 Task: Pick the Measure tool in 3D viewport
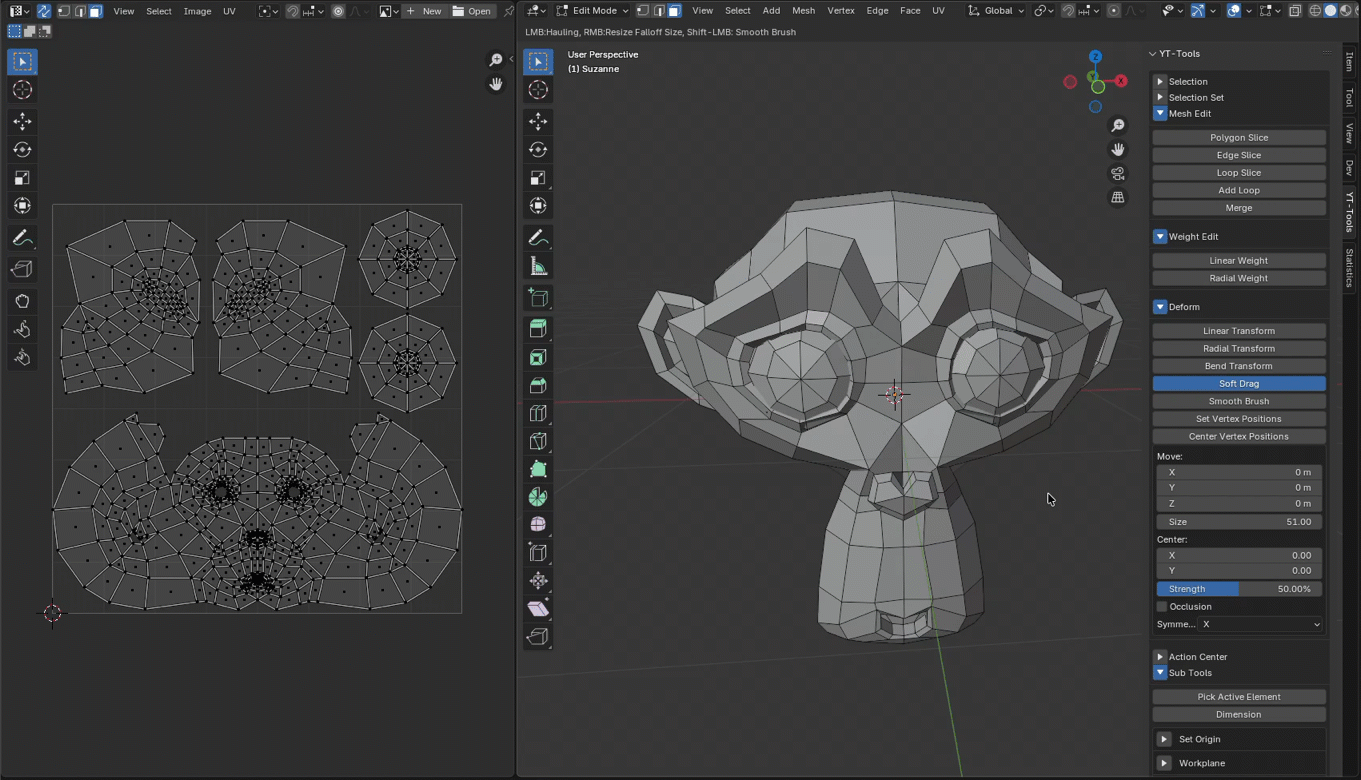(538, 267)
